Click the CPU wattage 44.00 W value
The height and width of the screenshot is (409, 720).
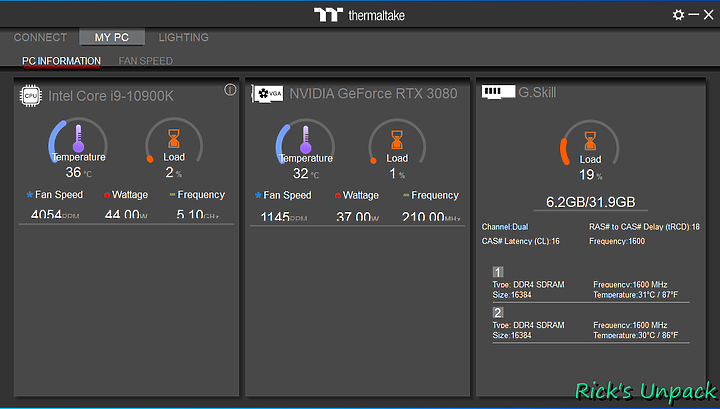[126, 214]
